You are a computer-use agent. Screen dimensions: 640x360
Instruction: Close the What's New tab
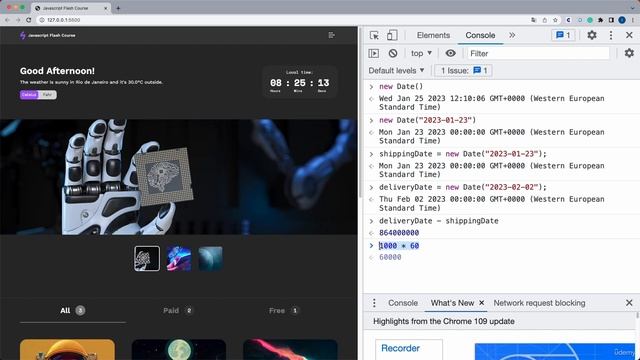pyautogui.click(x=481, y=303)
